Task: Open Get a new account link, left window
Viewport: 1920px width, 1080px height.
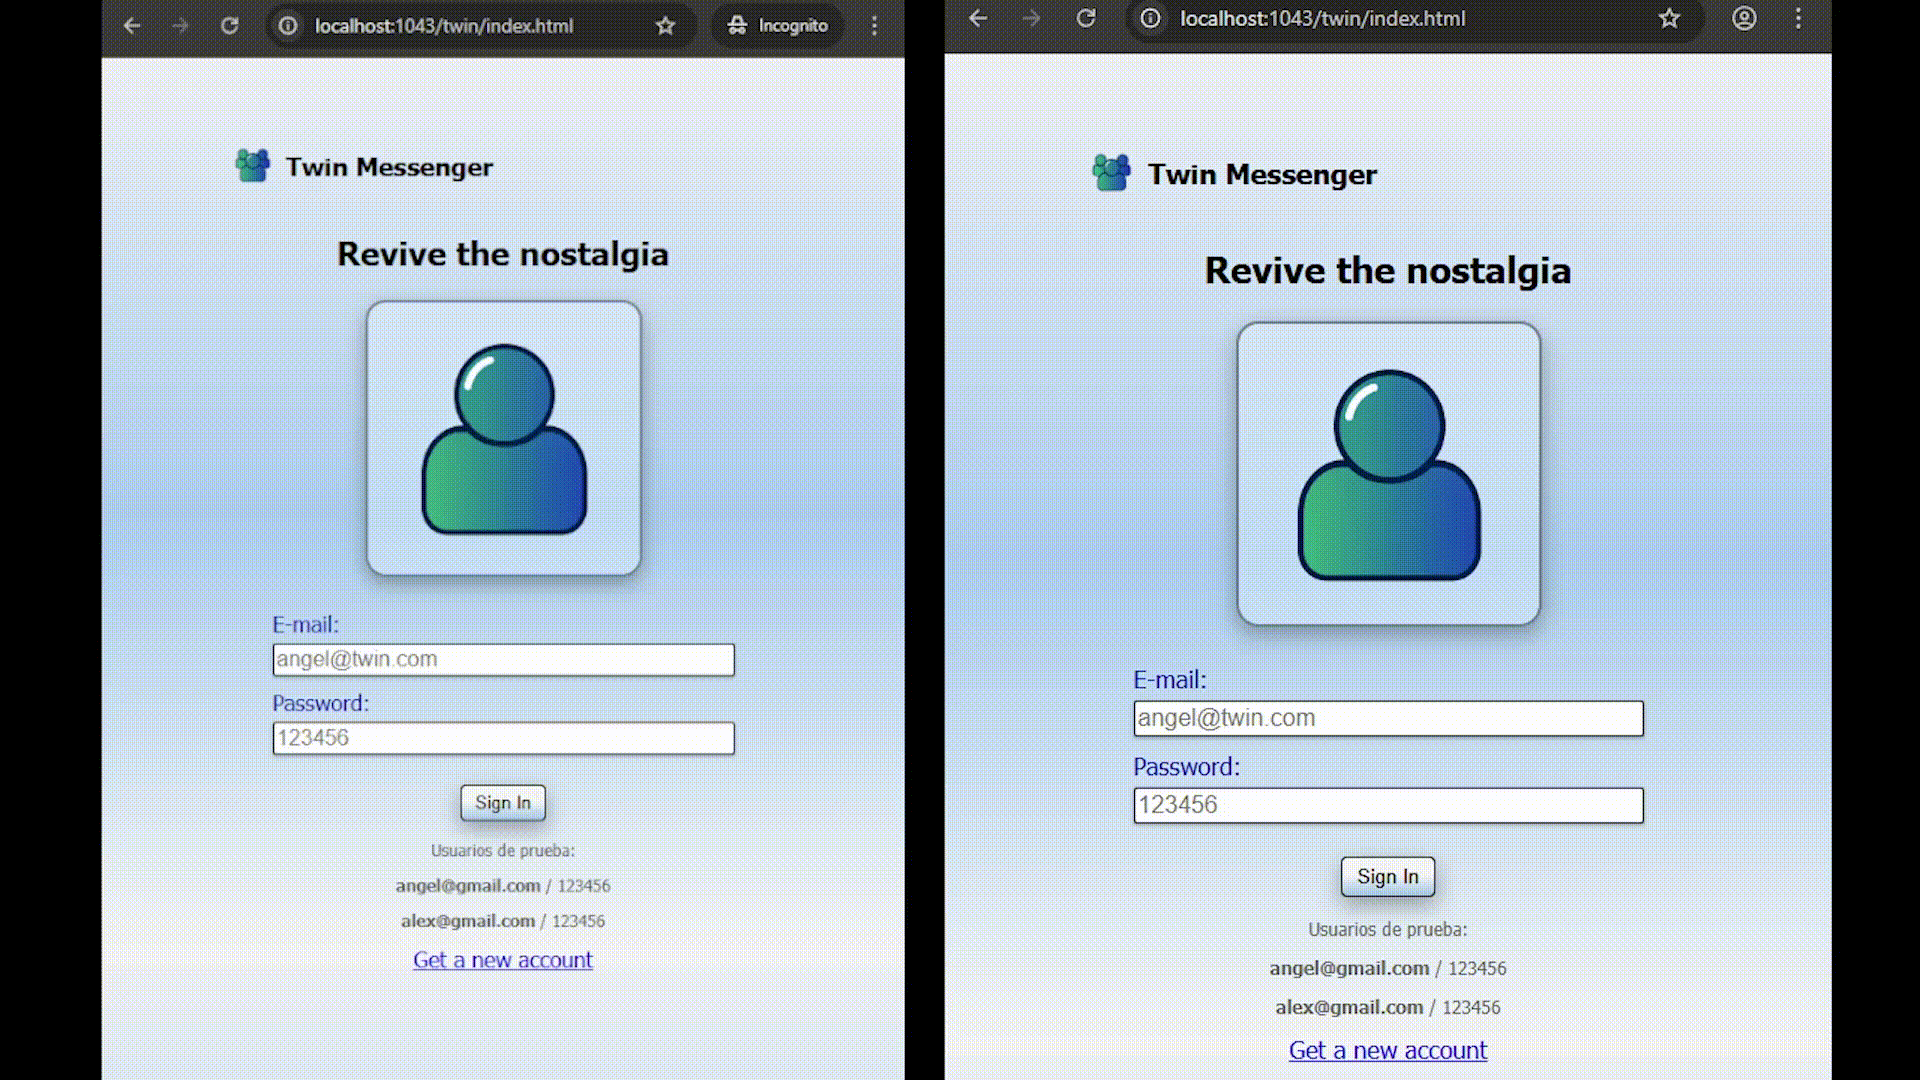Action: click(502, 960)
